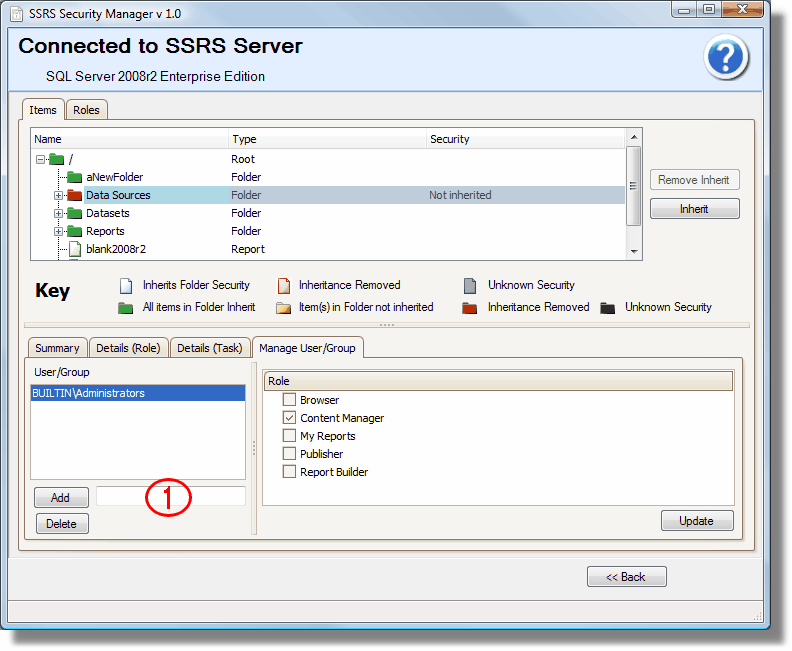The width and height of the screenshot is (792, 651).
Task: Click the gray Unknown Security document icon
Action: (x=470, y=286)
